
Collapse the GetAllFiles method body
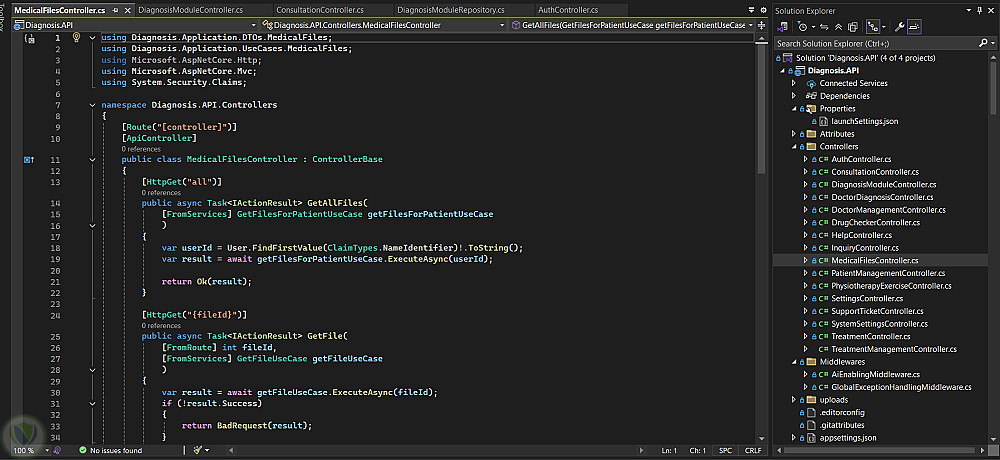tap(92, 225)
